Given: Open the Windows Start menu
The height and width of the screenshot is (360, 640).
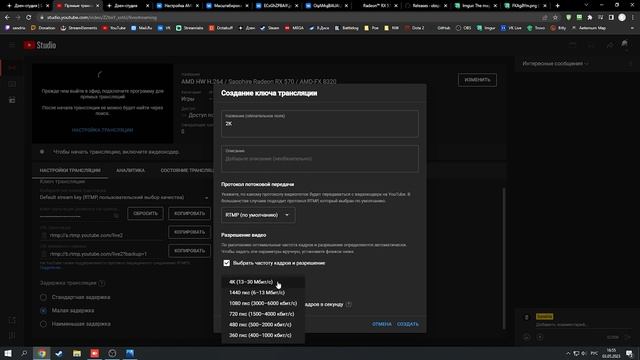Looking at the screenshot, I should pos(8,353).
